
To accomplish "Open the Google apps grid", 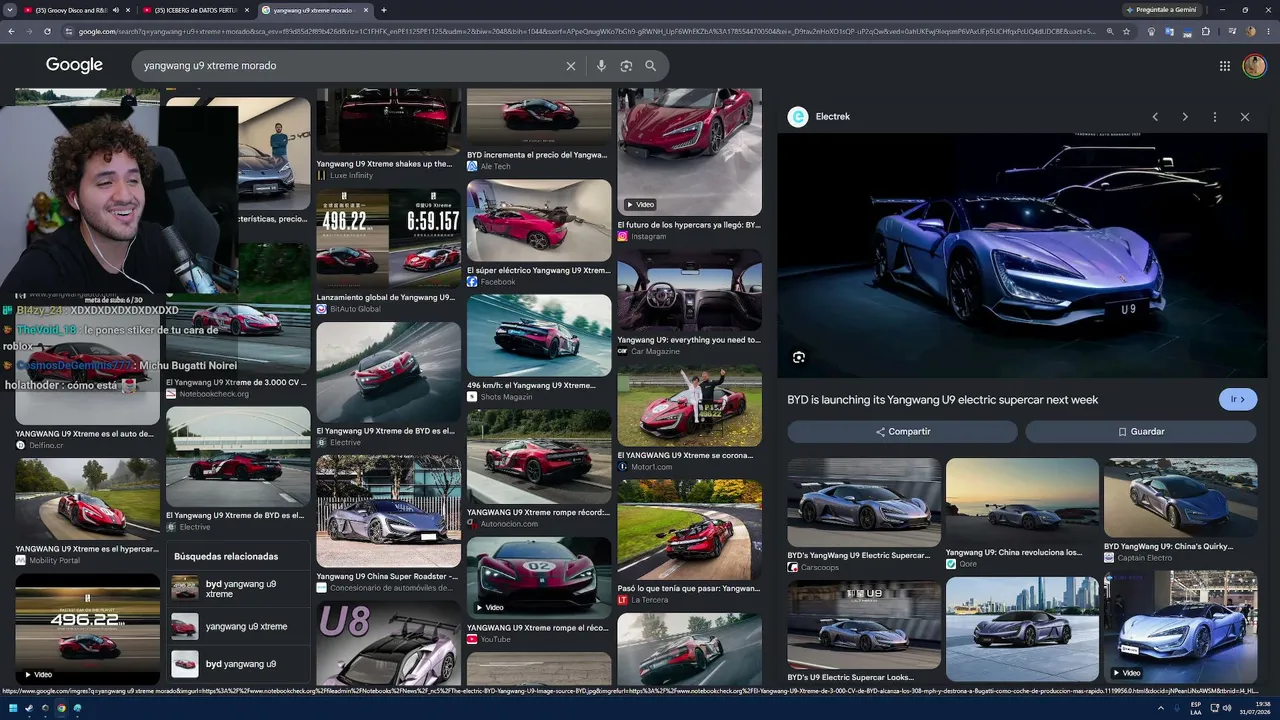I will (1224, 66).
